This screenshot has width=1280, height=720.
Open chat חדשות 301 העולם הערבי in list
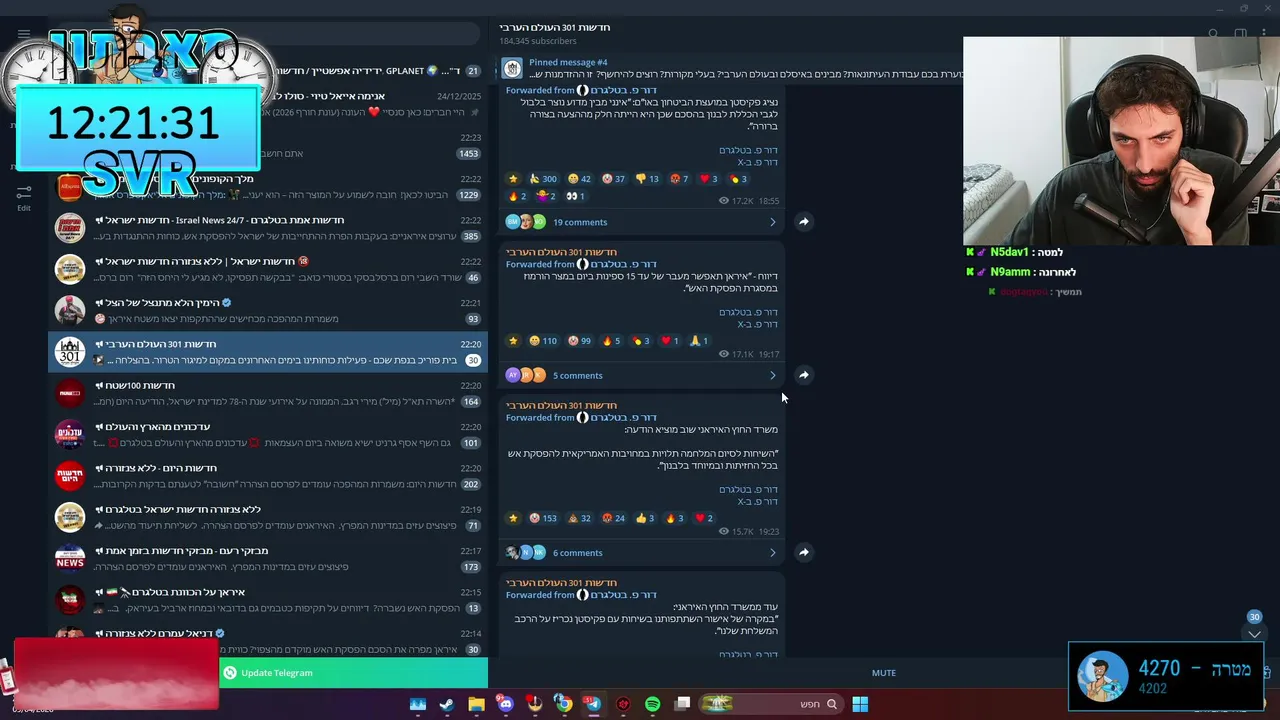click(268, 352)
